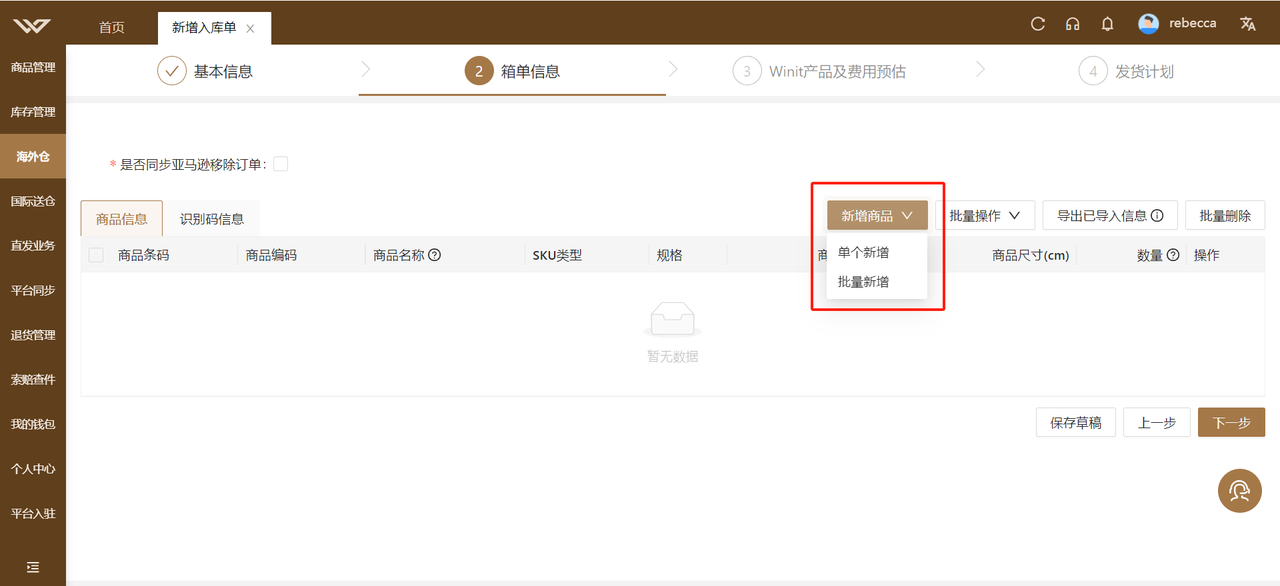Click SKU类型 column header
The height and width of the screenshot is (586, 1280).
557,255
